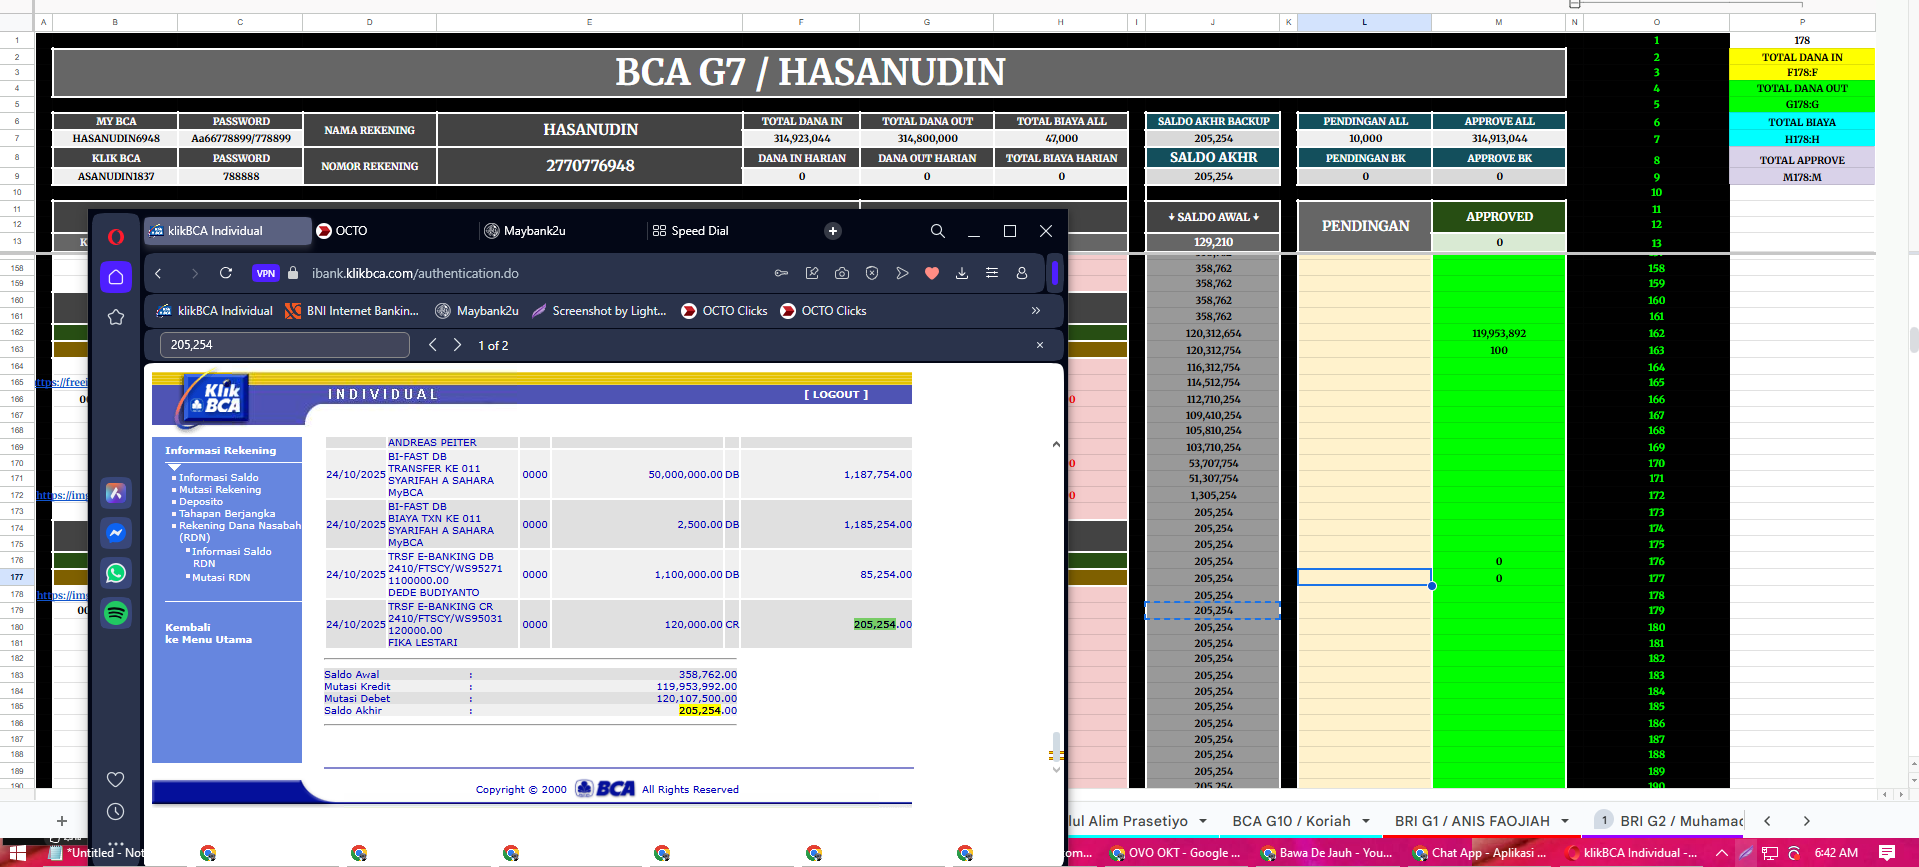
Task: Toggle the VPN badge in address bar
Action: [x=265, y=273]
